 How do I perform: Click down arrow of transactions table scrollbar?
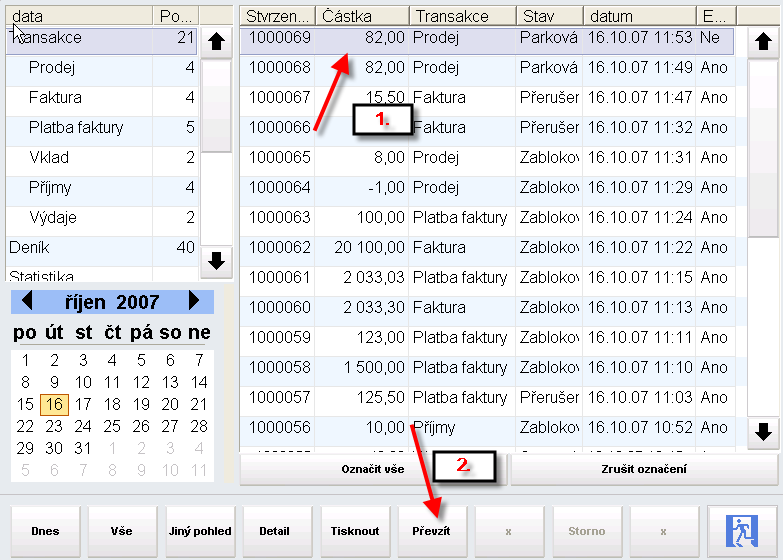coord(763,432)
